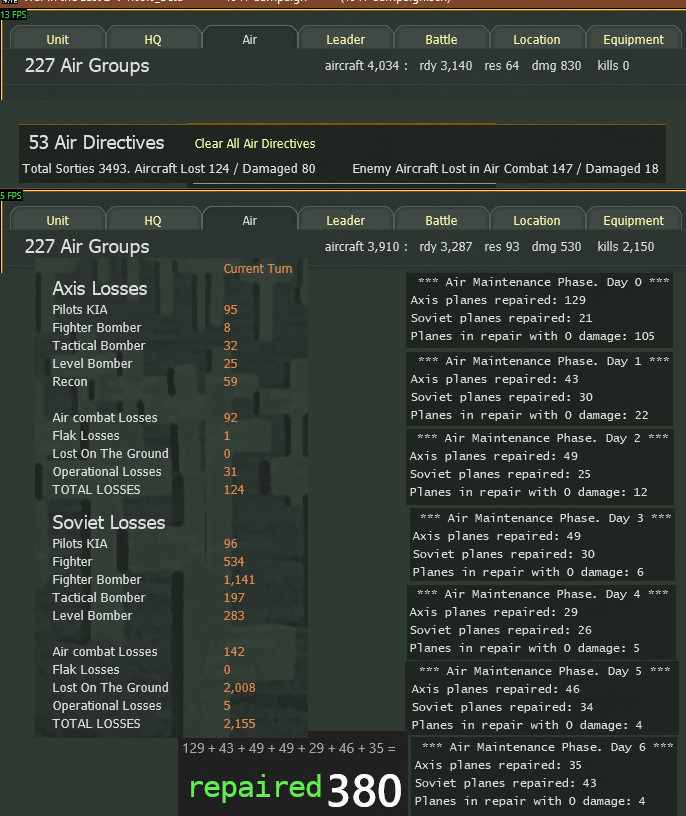The height and width of the screenshot is (816, 686).
Task: Click the Axis planes repaired: 29 line
Action: [493, 612]
